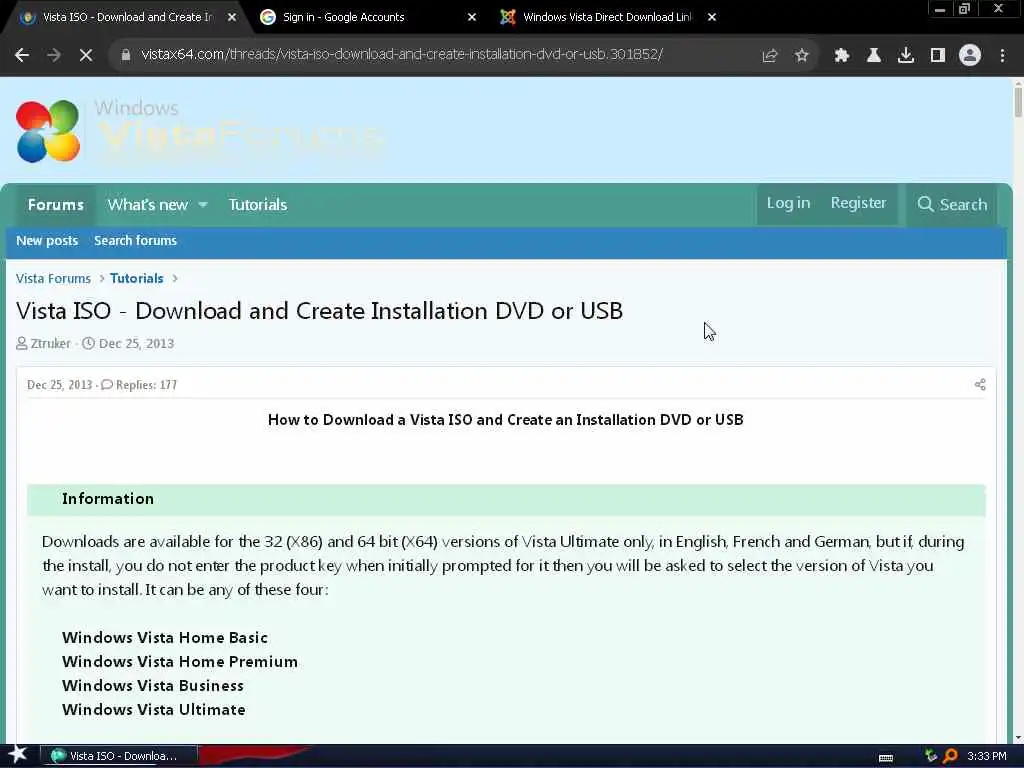Go back to the previous page

pyautogui.click(x=22, y=55)
